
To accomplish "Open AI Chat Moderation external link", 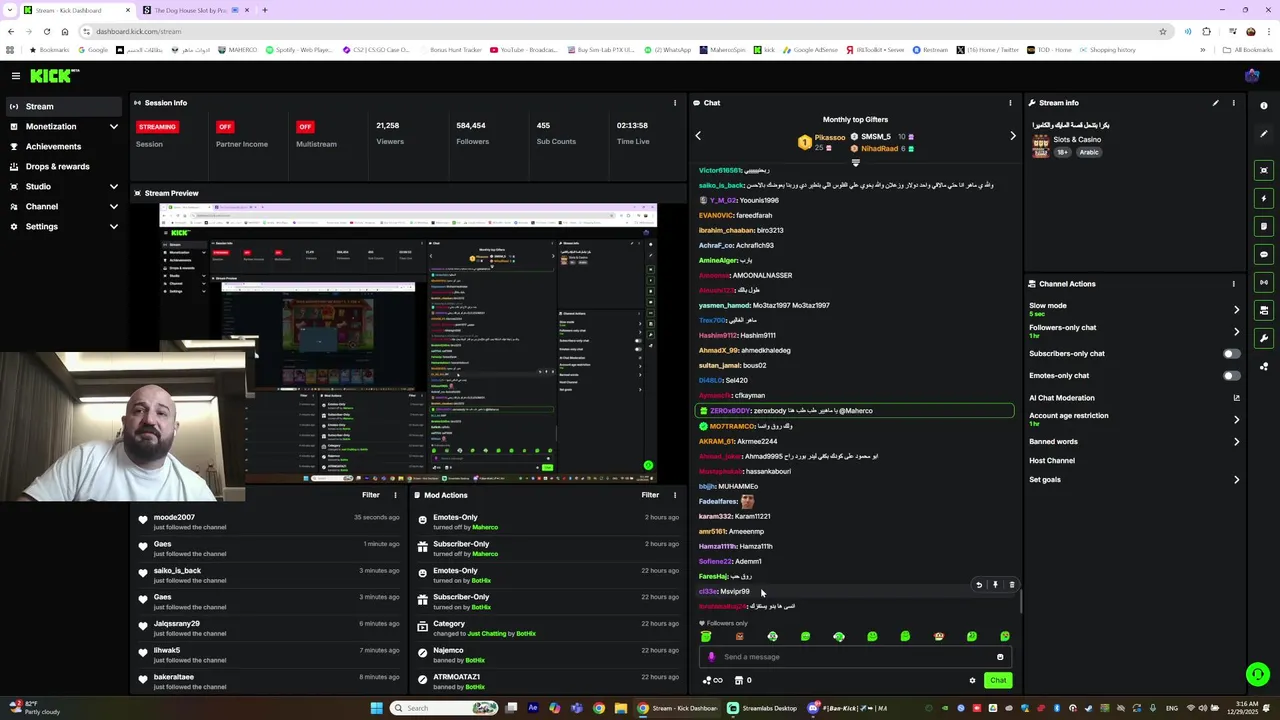I will pyautogui.click(x=1236, y=398).
